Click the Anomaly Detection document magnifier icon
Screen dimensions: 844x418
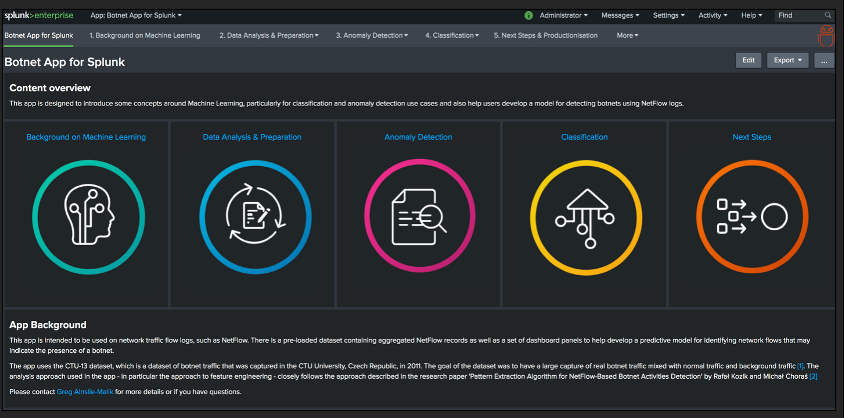coord(420,217)
